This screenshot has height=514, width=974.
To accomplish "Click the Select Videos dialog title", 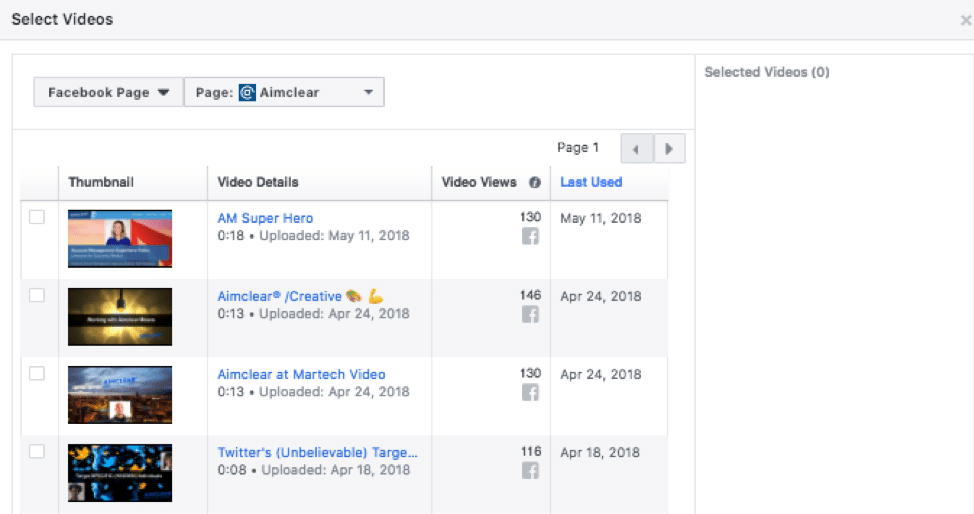I will (62, 19).
